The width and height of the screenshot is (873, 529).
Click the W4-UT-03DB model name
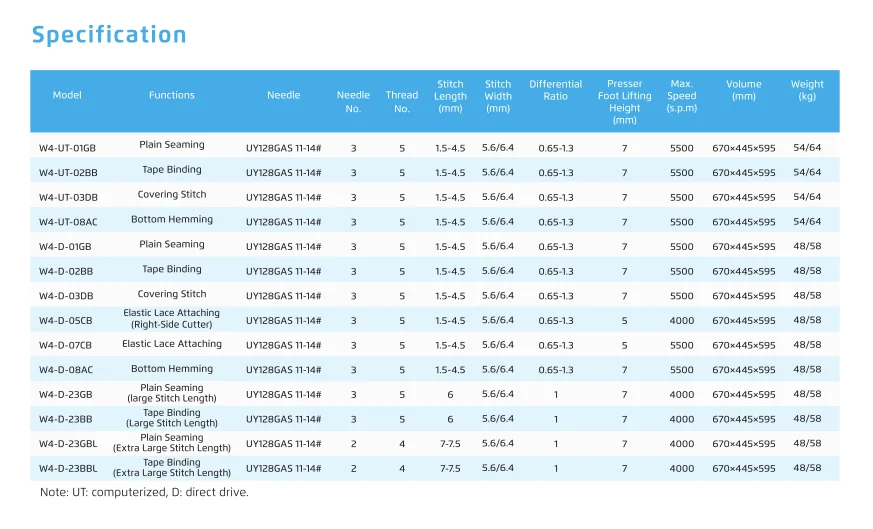click(68, 198)
